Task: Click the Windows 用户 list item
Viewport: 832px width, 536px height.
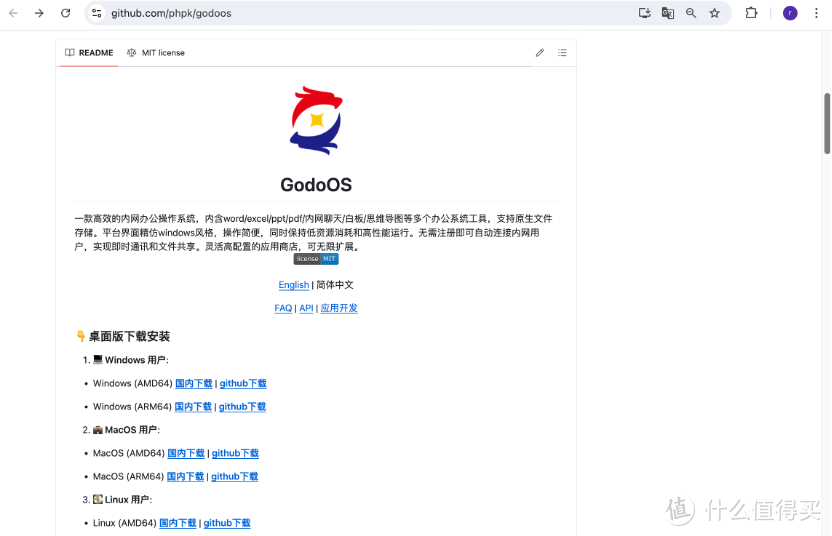Action: (132, 360)
